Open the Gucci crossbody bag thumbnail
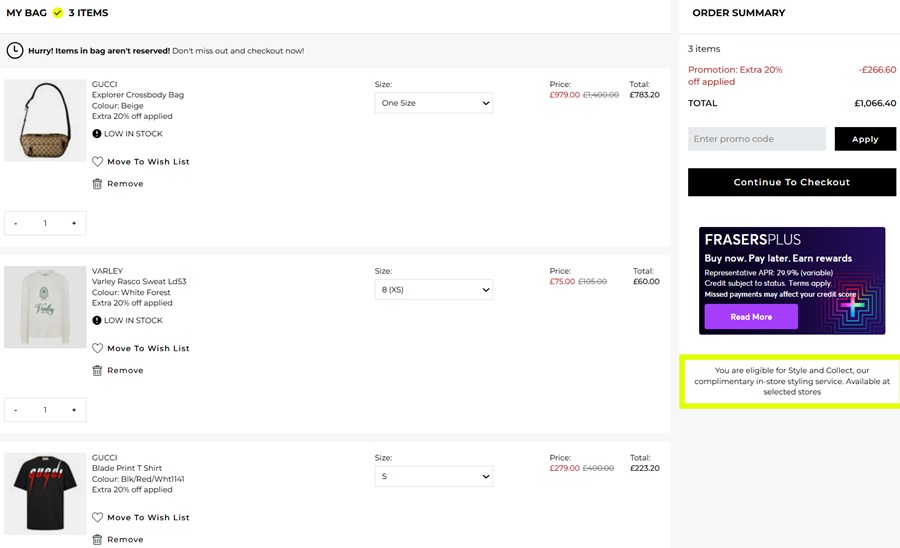Screen dimensions: 900x548 tap(45, 120)
